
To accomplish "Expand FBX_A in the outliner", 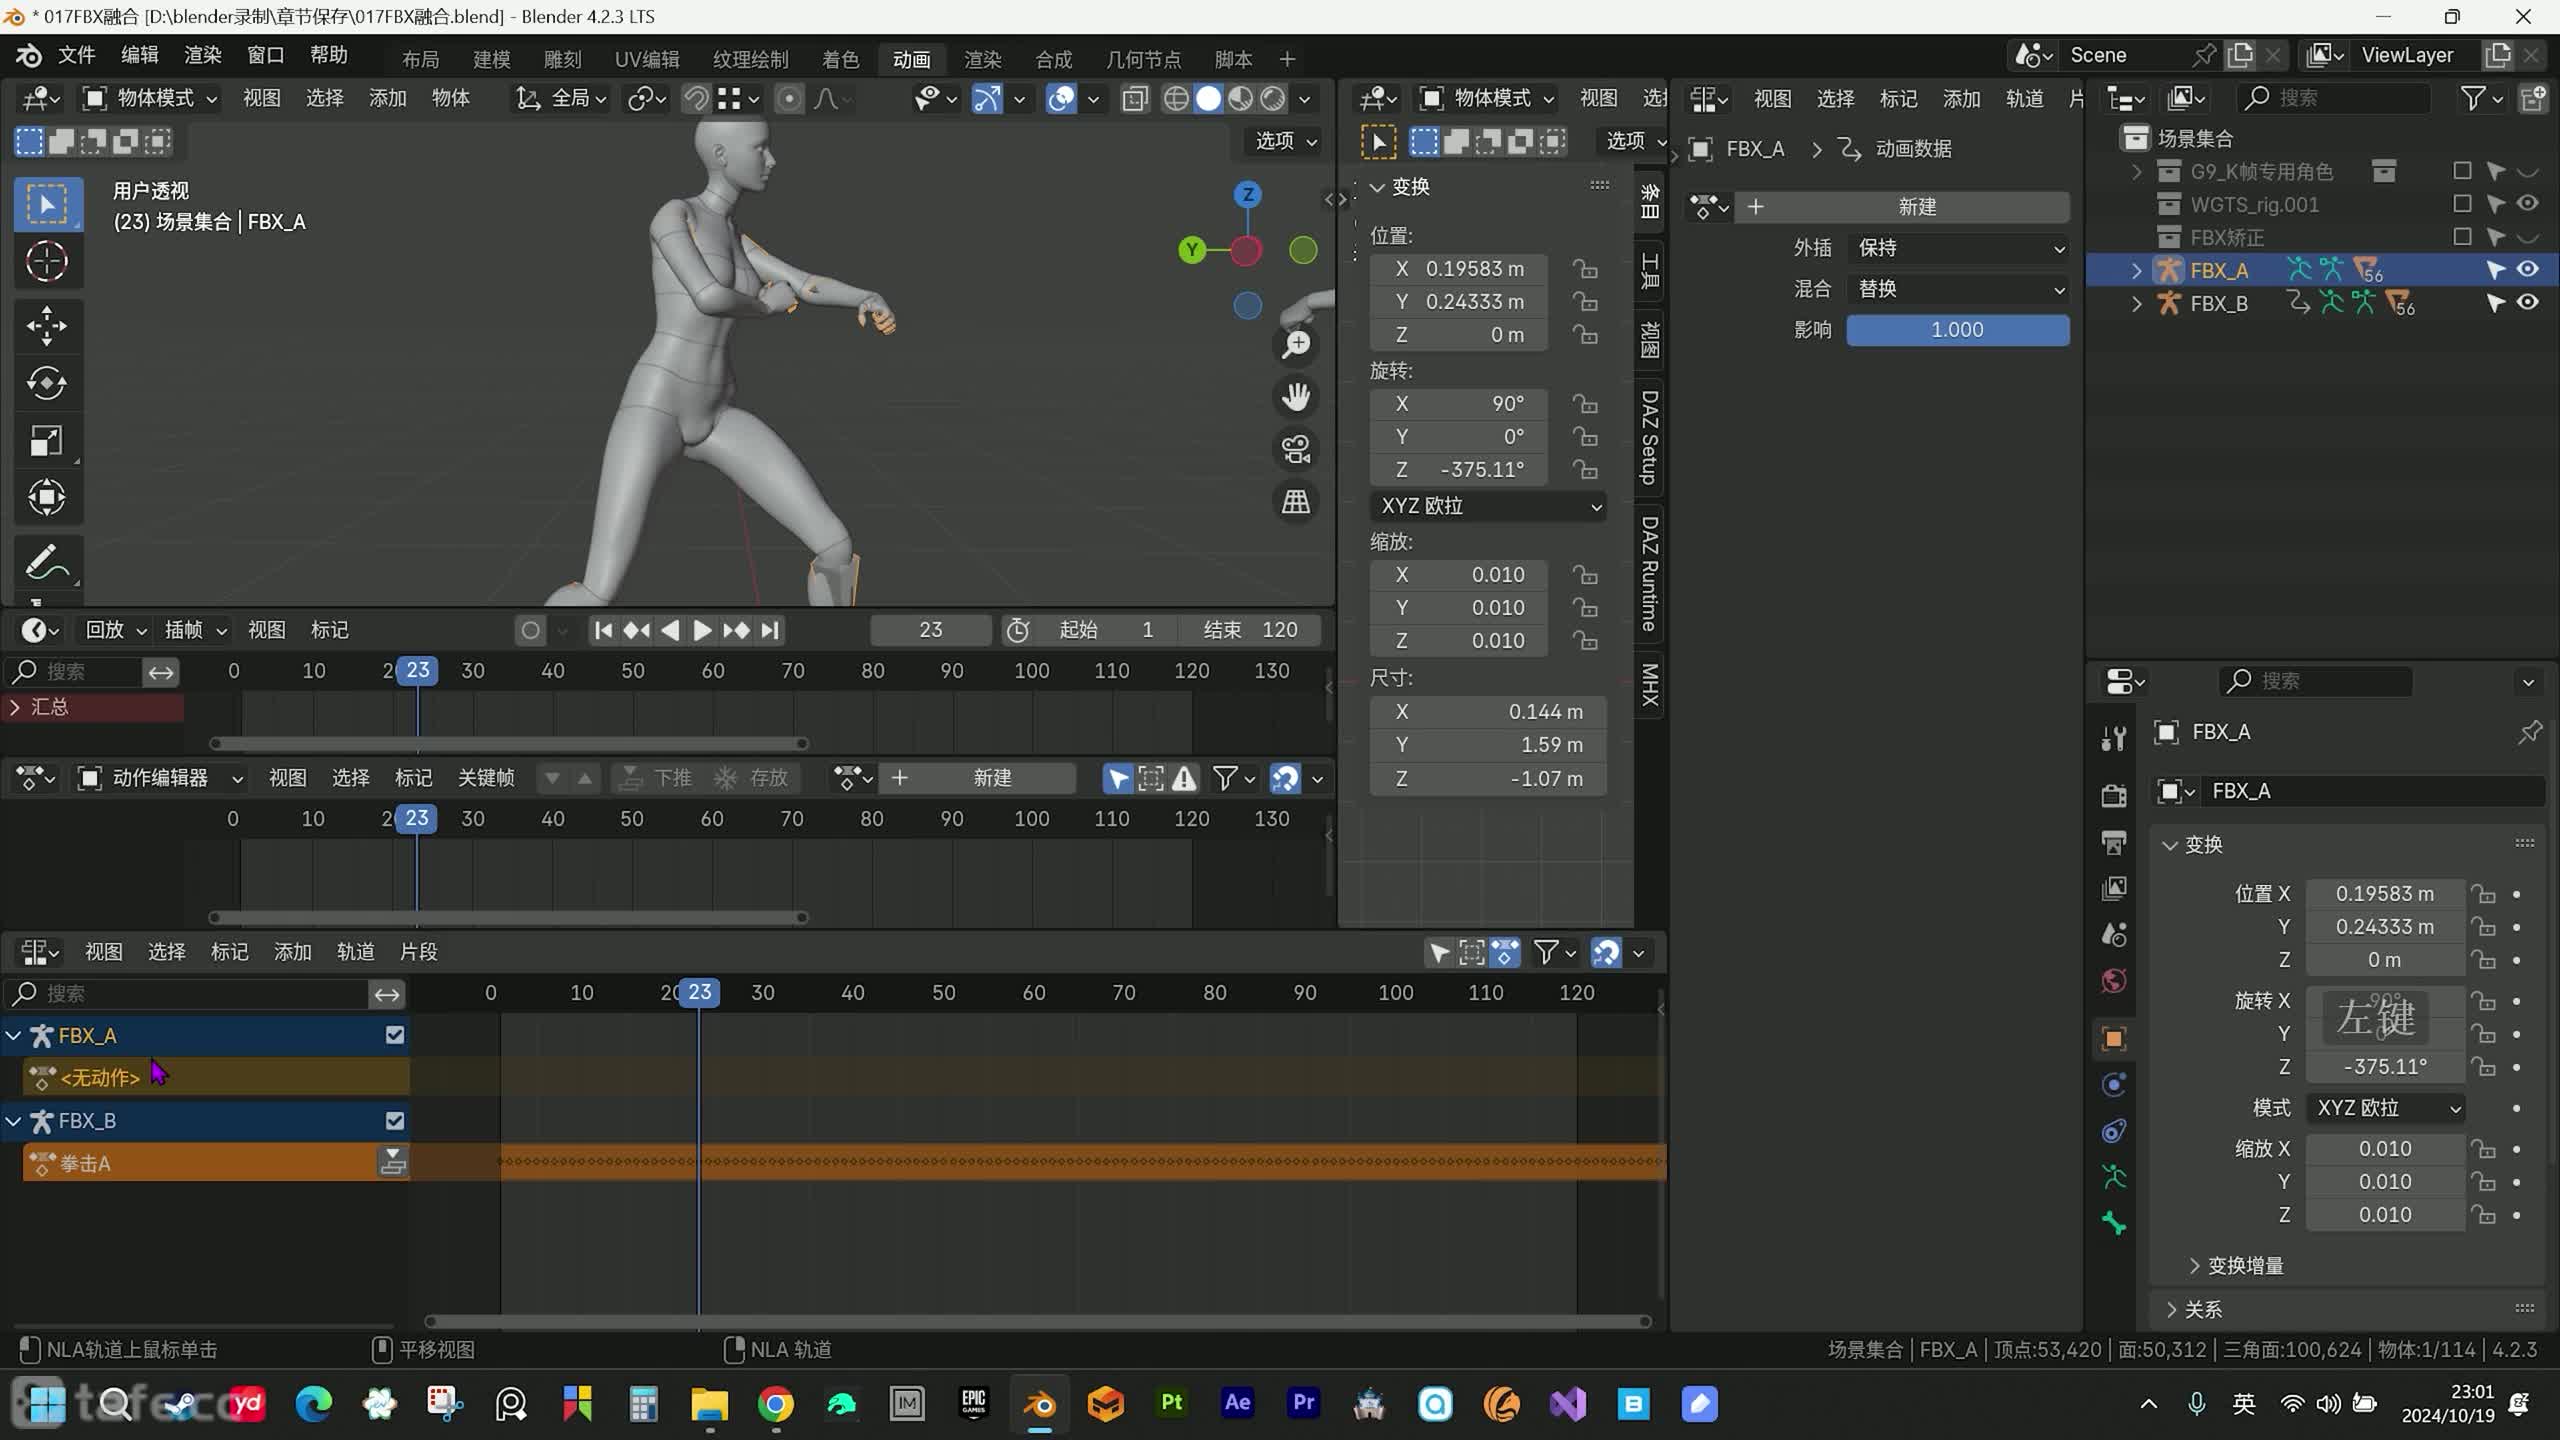I will coord(2136,270).
